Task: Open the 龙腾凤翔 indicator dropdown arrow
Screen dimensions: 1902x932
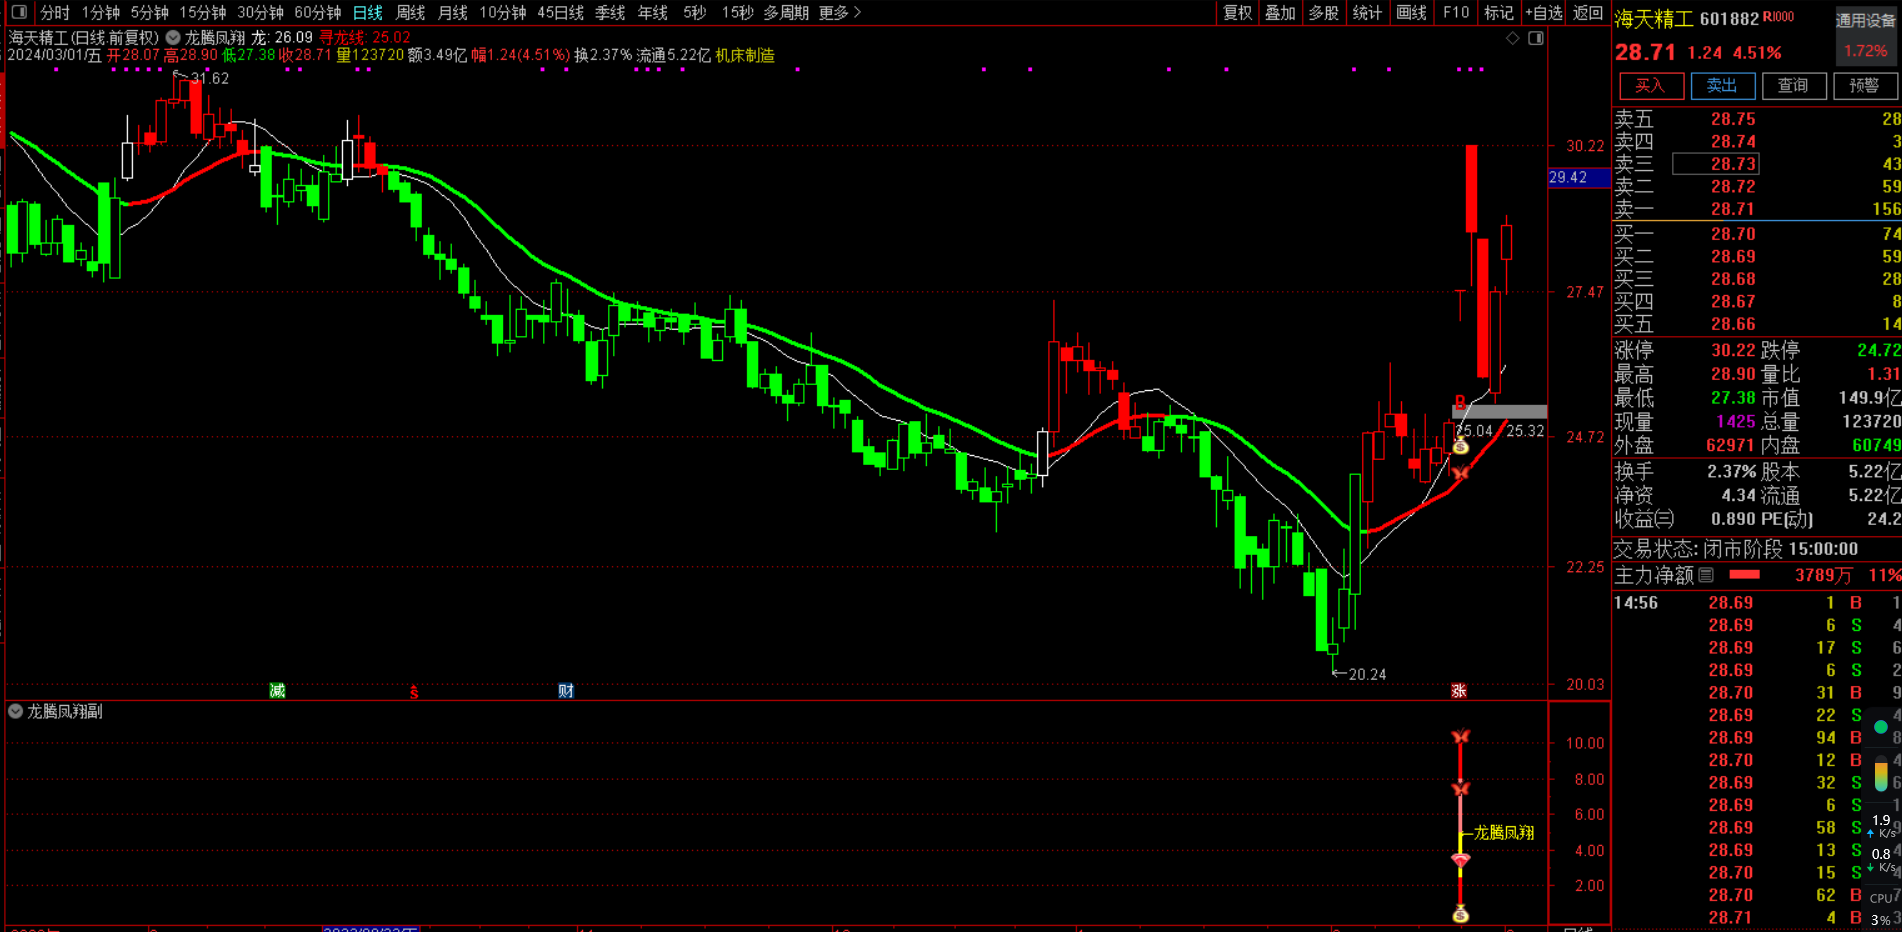Action: 173,38
